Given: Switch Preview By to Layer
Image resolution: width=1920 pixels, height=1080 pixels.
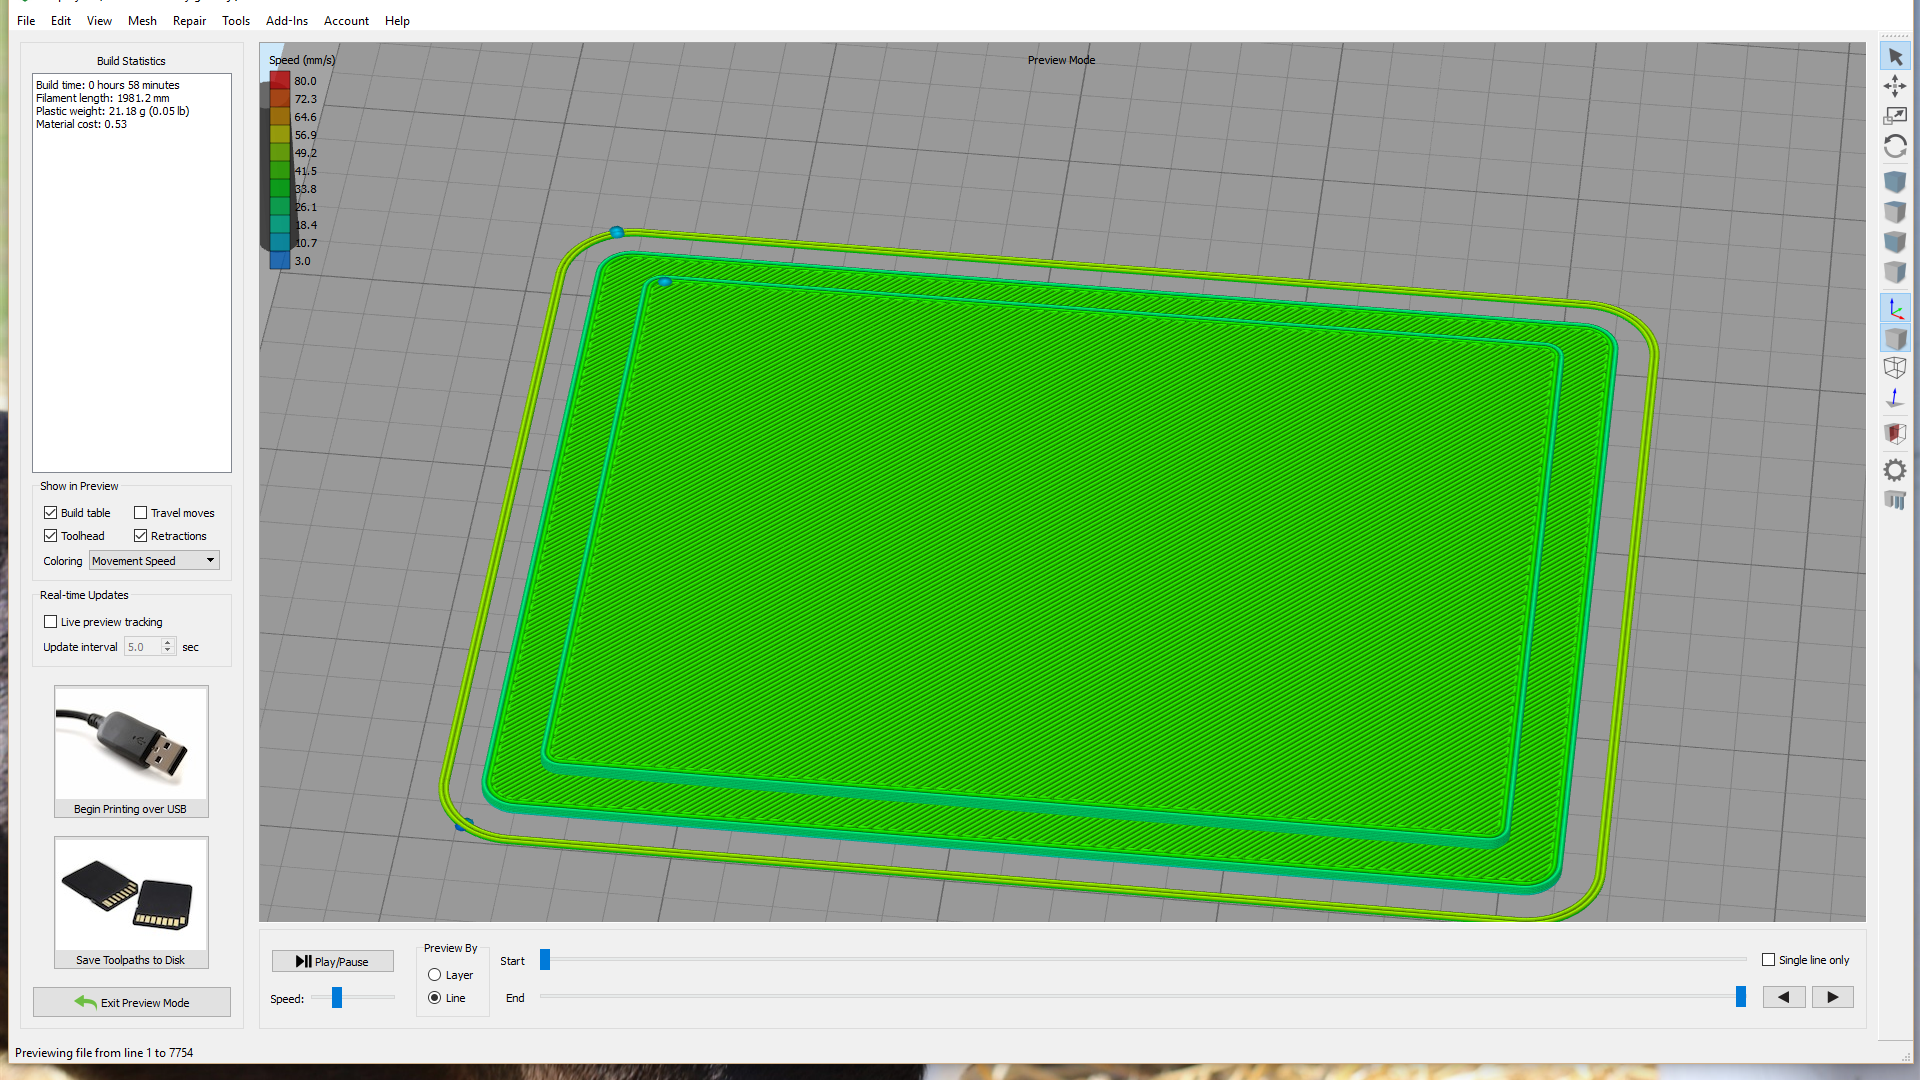Looking at the screenshot, I should tap(435, 974).
